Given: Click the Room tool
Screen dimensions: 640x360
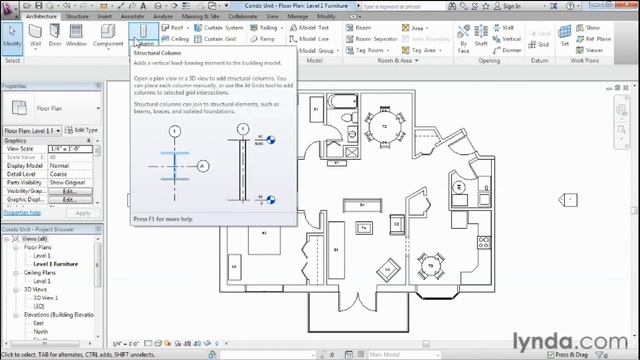Looking at the screenshot, I should [358, 28].
